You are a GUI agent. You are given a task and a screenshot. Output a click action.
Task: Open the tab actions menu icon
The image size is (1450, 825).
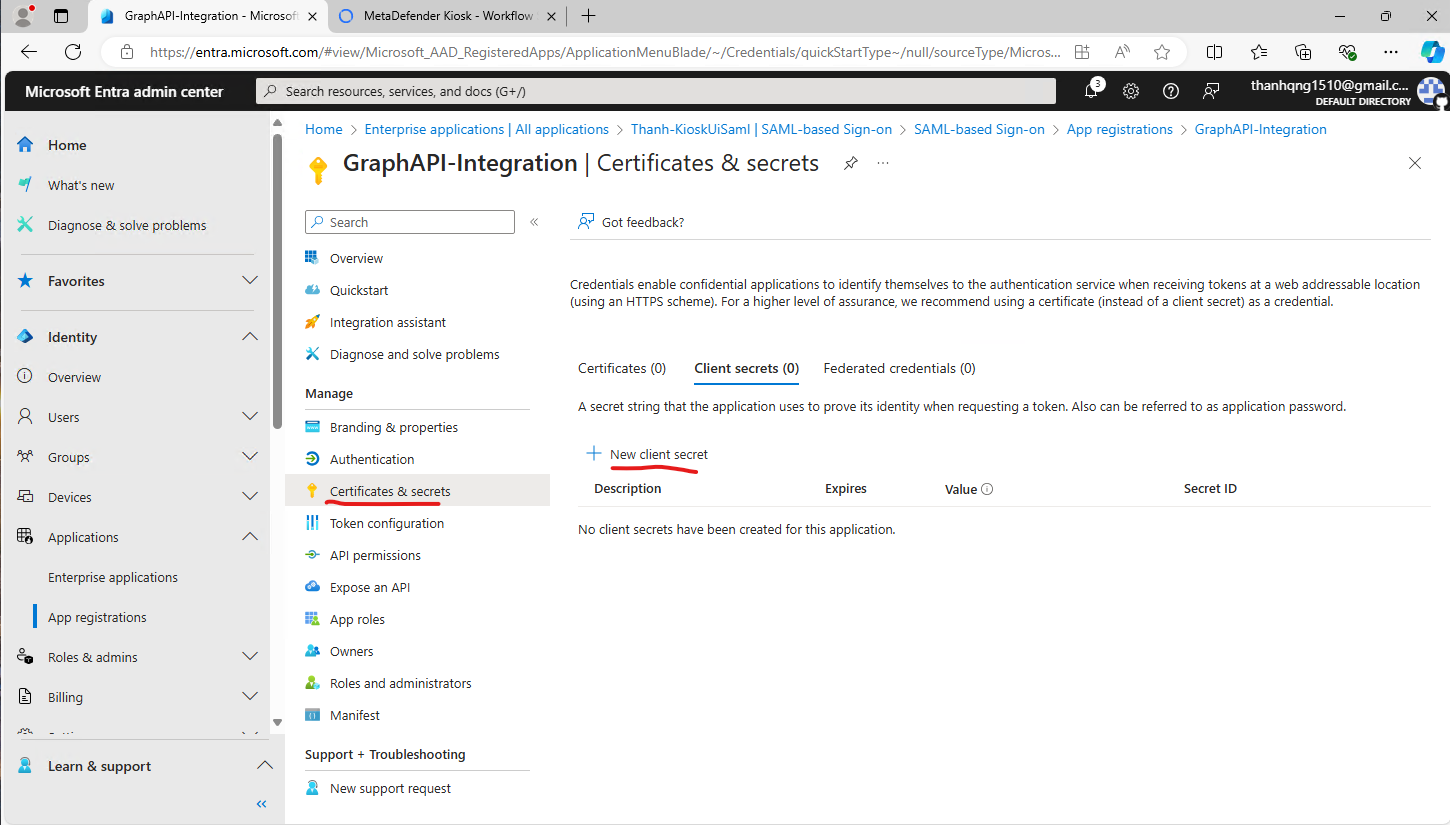point(61,16)
